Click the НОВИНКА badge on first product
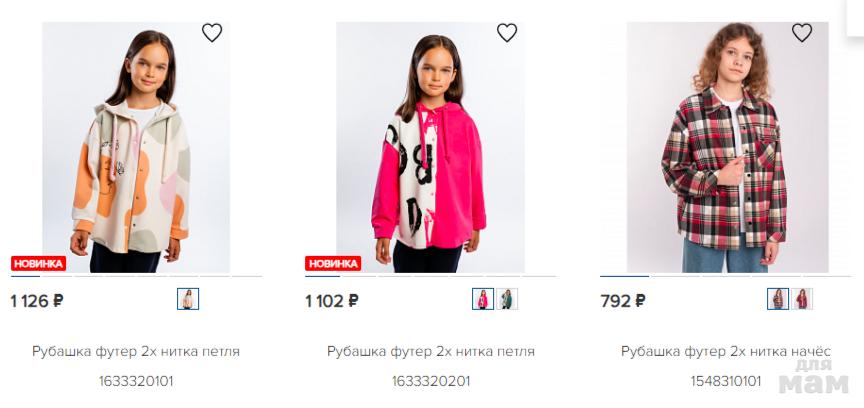 tap(38, 264)
